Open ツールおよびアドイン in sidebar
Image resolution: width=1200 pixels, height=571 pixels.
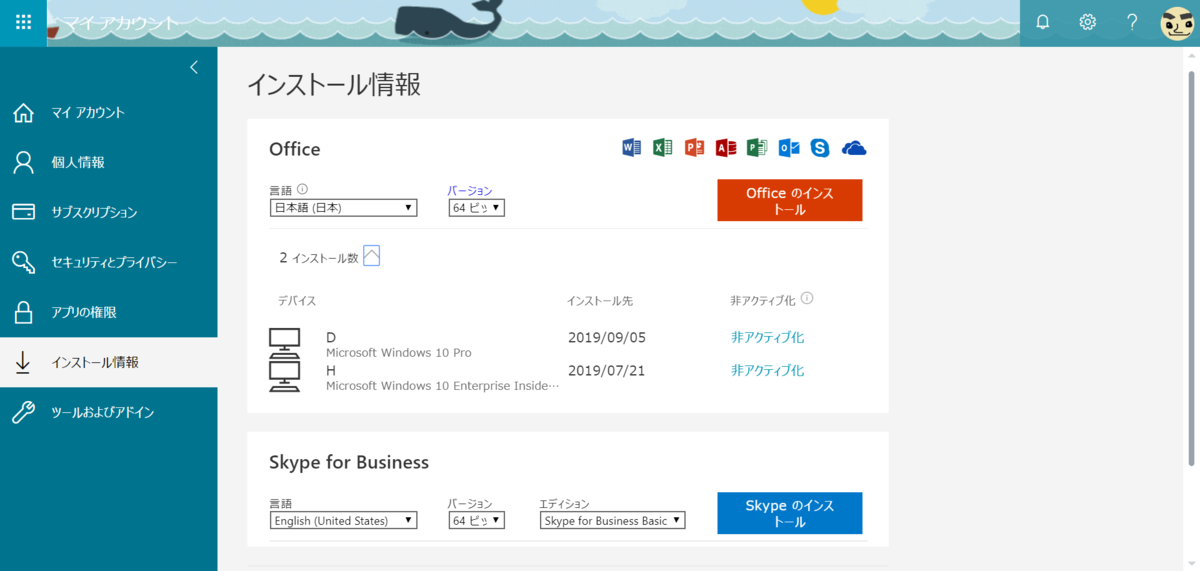(108, 412)
